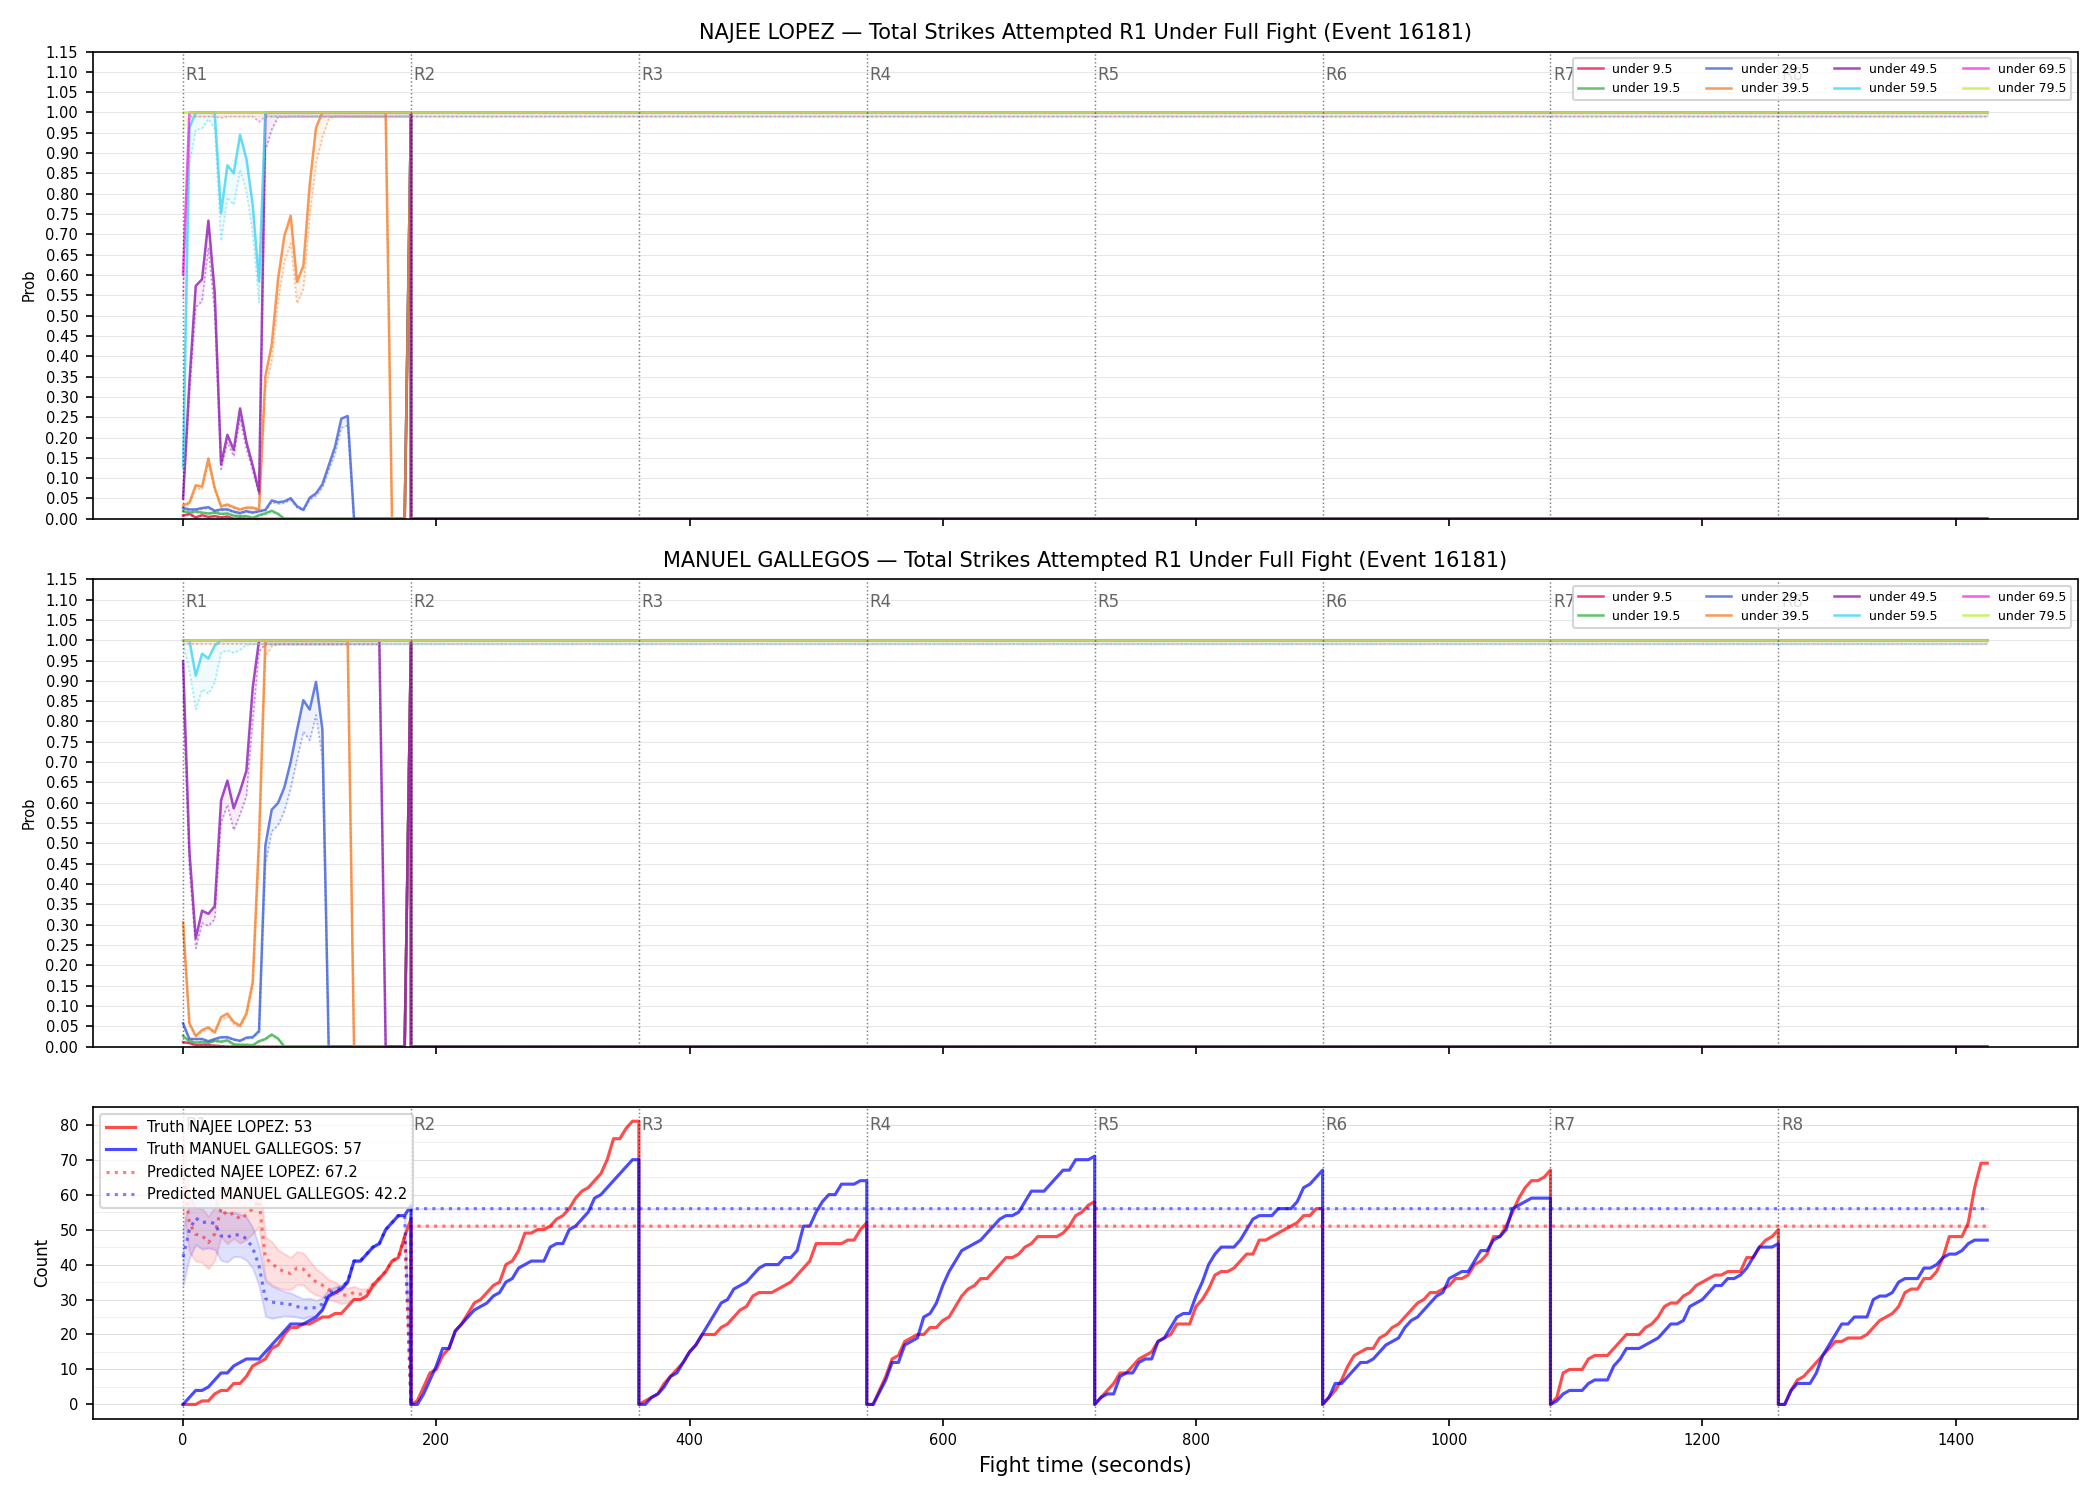The width and height of the screenshot is (2100, 1500).
Task: Click y-axis tick 0.50 on Manuel Gallegos chart
Action: (62, 844)
